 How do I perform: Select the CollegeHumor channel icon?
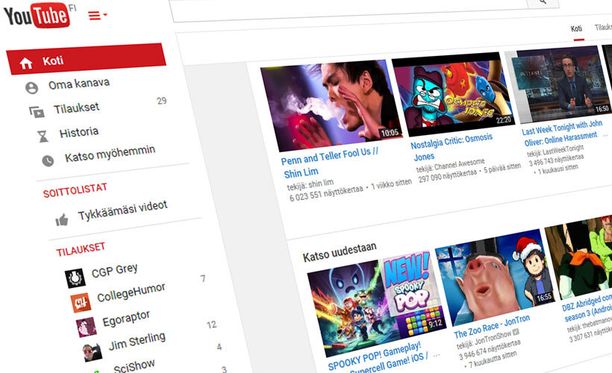(81, 302)
